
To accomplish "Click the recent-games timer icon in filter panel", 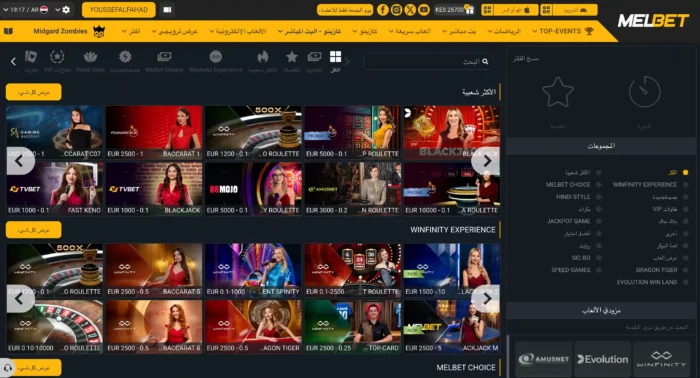I will pos(644,91).
